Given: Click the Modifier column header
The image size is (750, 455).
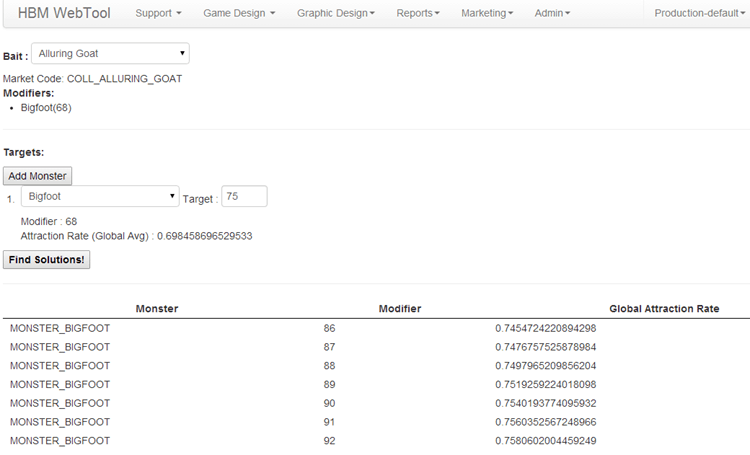Looking at the screenshot, I should click(400, 309).
